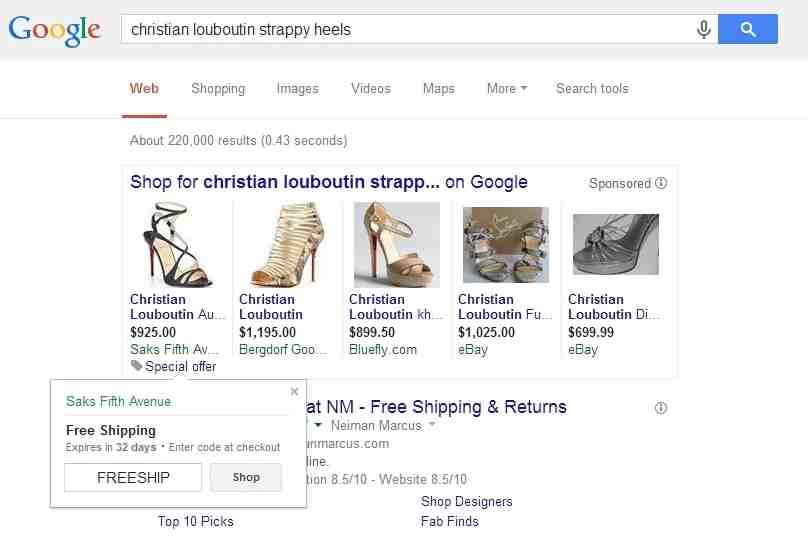Screen dimensions: 808x544
Task: Switch to the Images tab
Action: click(297, 89)
